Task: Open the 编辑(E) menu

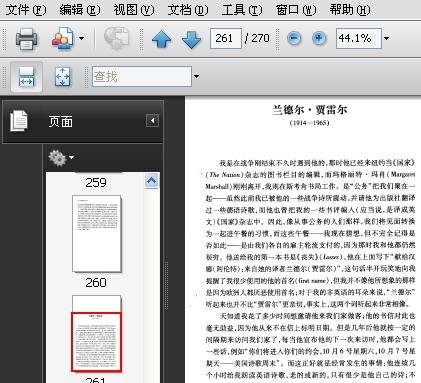Action: (x=80, y=10)
